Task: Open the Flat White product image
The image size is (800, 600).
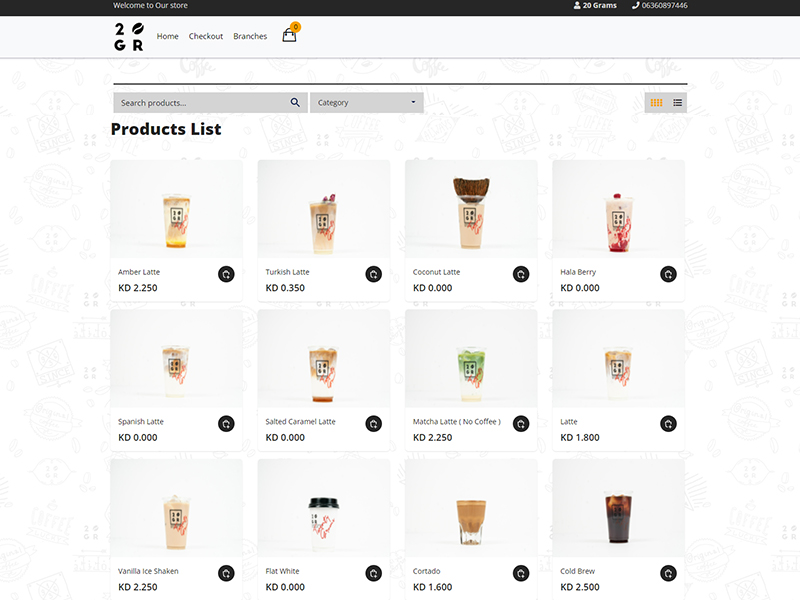Action: [x=323, y=508]
